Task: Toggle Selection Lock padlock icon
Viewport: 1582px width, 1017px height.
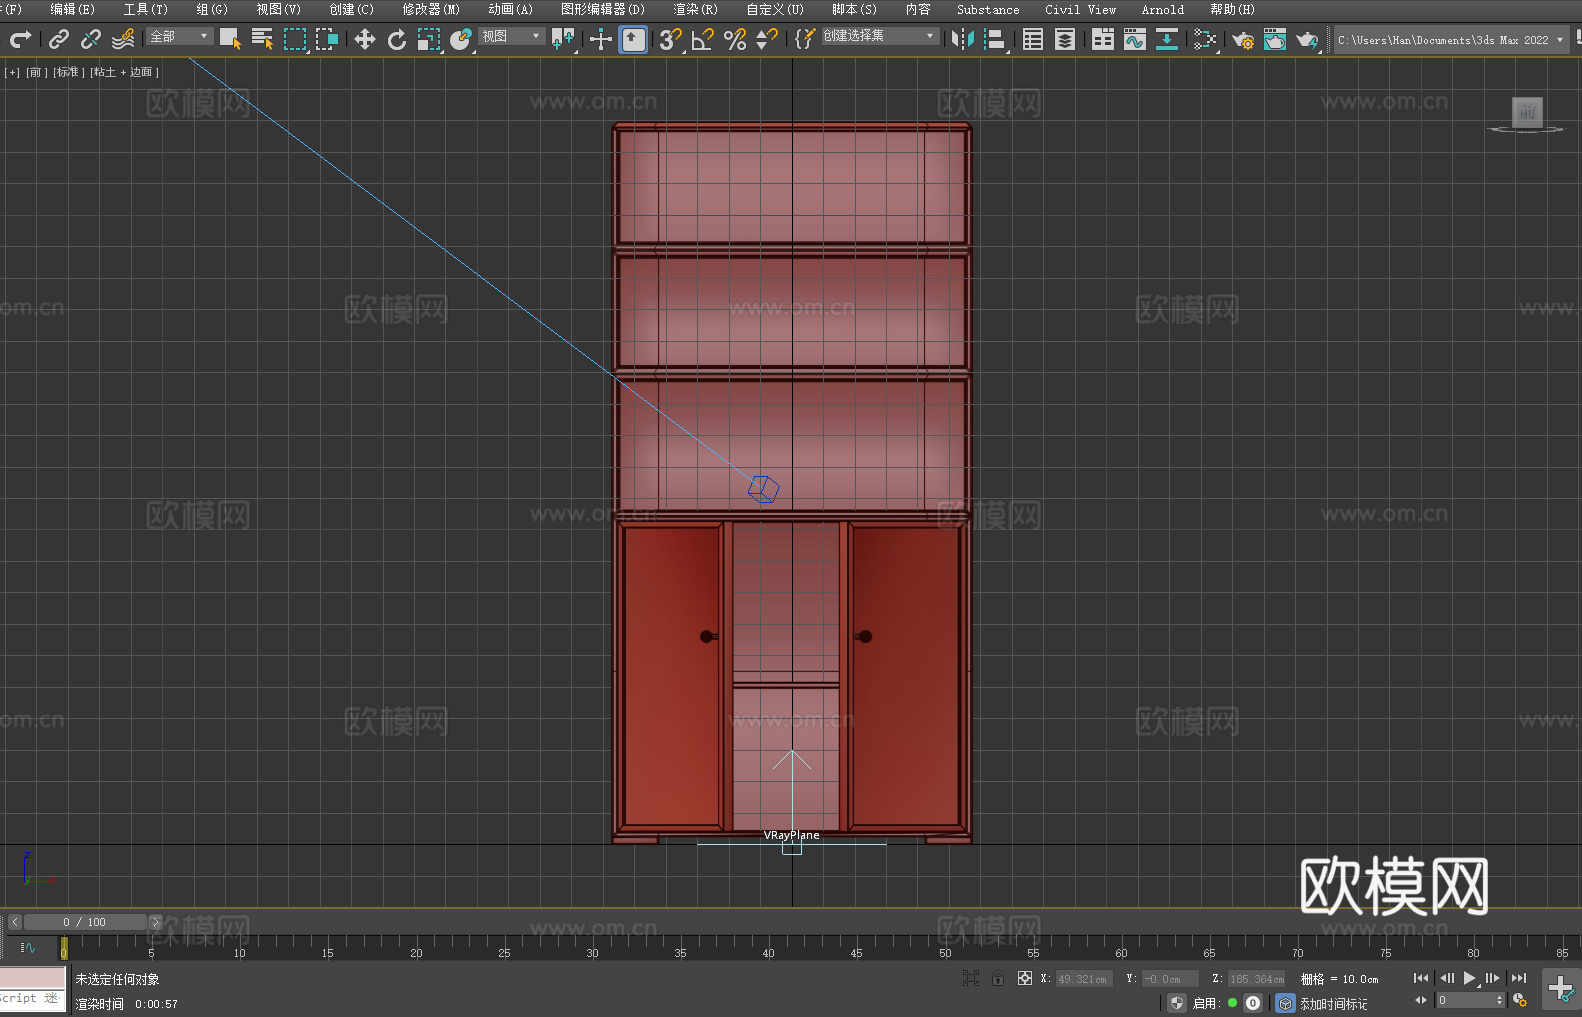Action: pos(998,978)
